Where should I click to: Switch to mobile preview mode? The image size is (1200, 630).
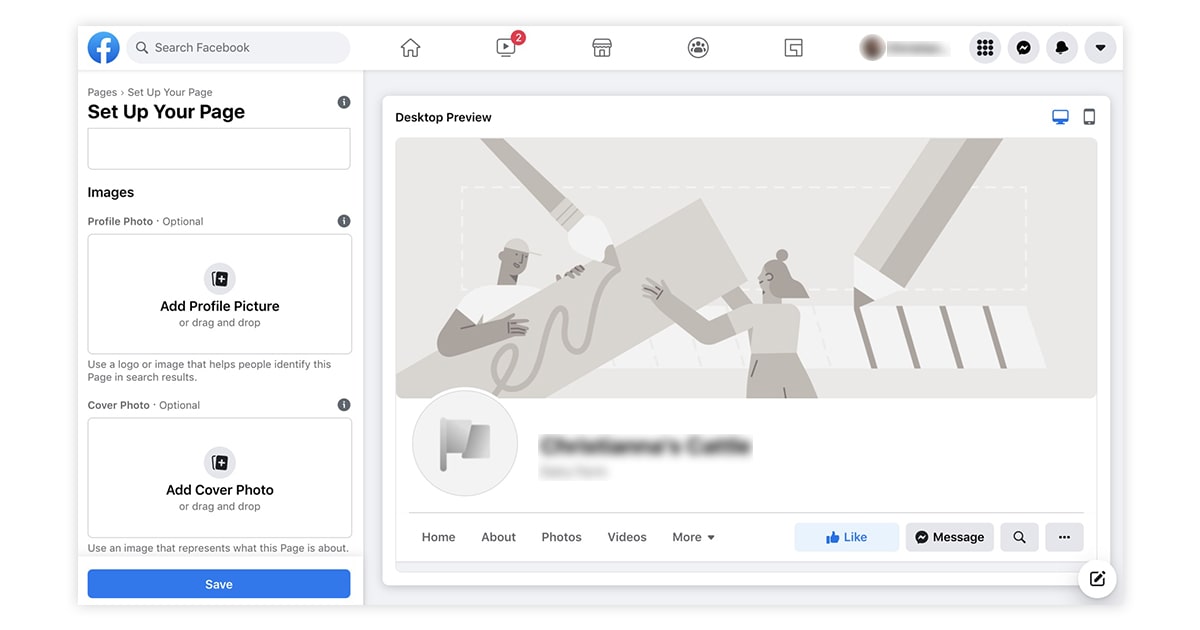click(1089, 117)
